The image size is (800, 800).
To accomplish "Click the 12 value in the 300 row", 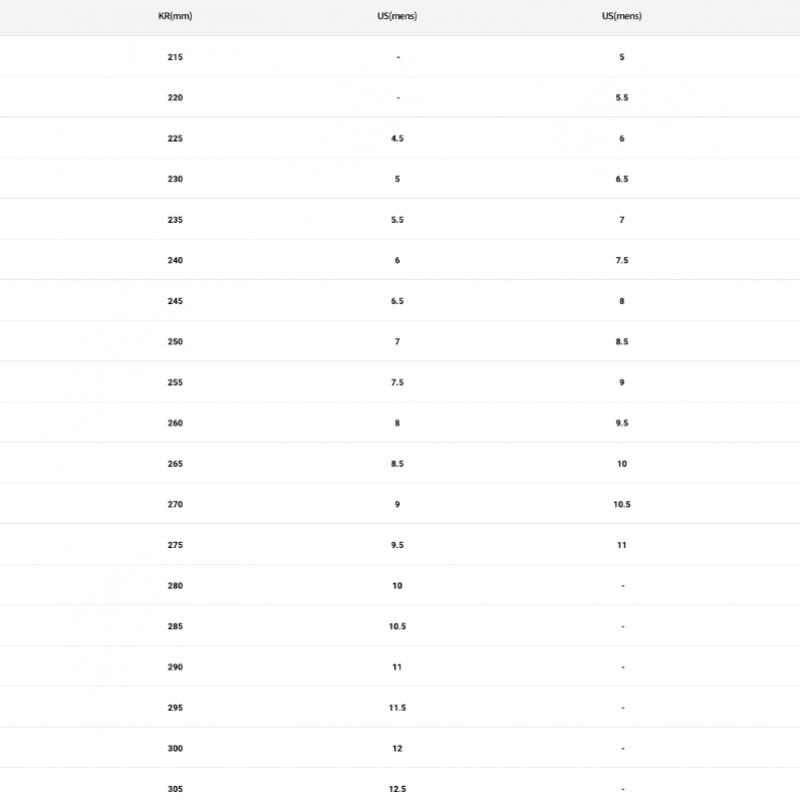I will [x=397, y=748].
